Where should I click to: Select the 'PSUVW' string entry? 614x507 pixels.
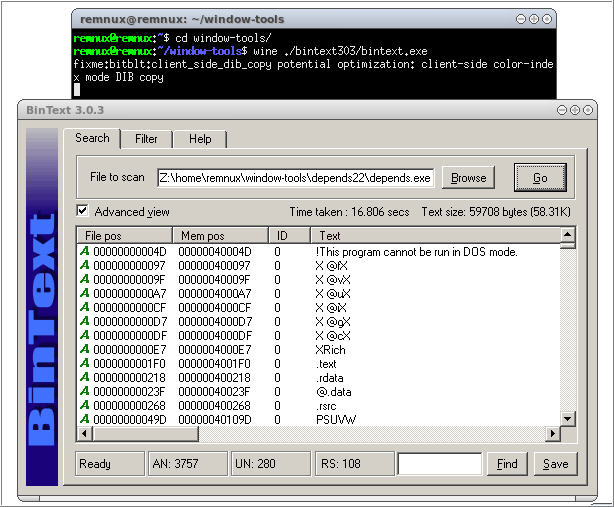(x=336, y=420)
